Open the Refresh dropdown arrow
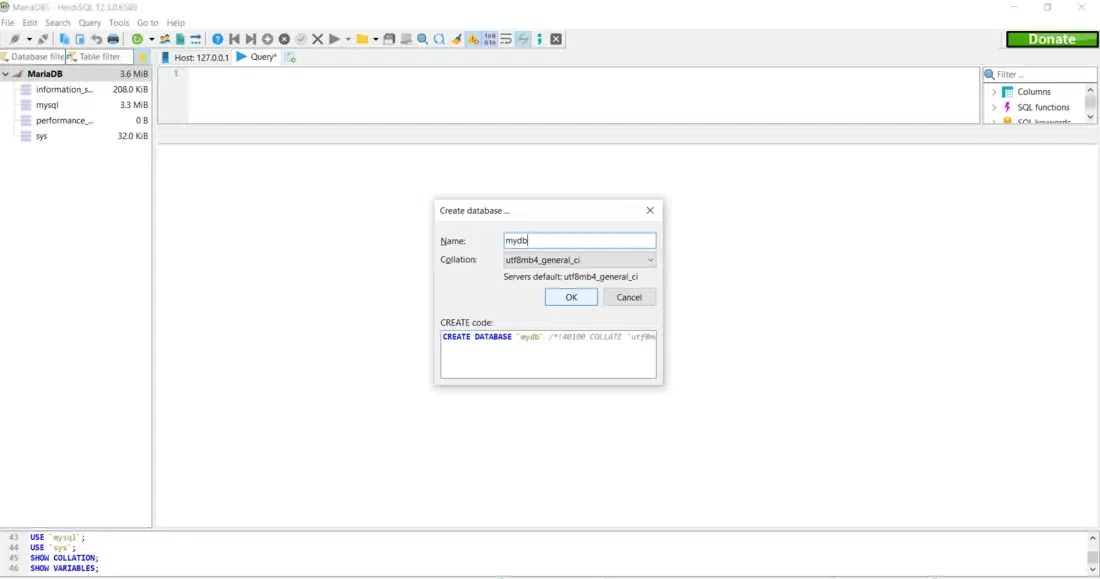The width and height of the screenshot is (1100, 579). pyautogui.click(x=151, y=39)
